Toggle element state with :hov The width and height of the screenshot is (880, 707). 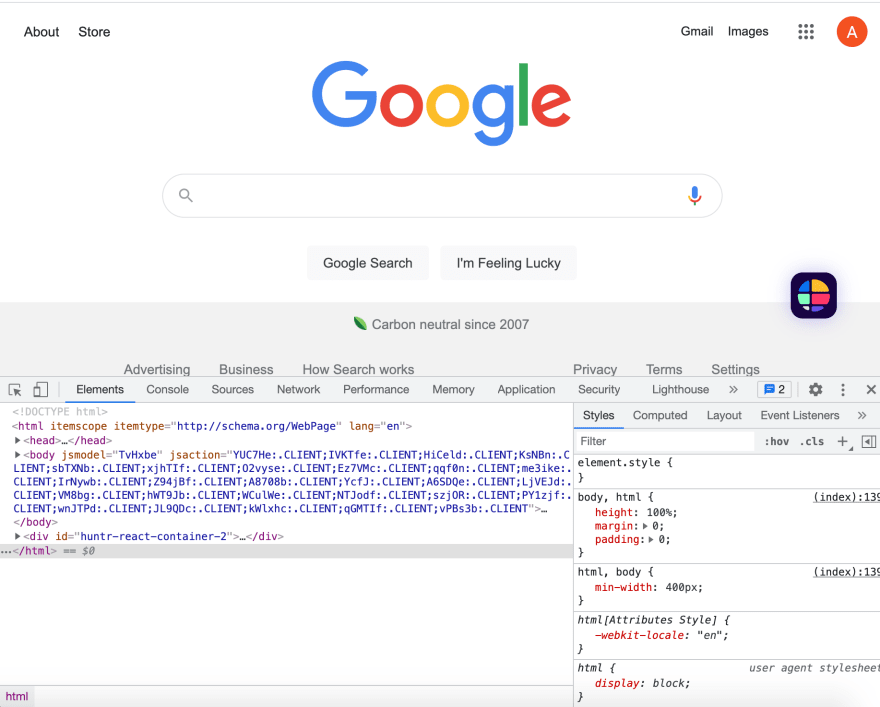(776, 442)
